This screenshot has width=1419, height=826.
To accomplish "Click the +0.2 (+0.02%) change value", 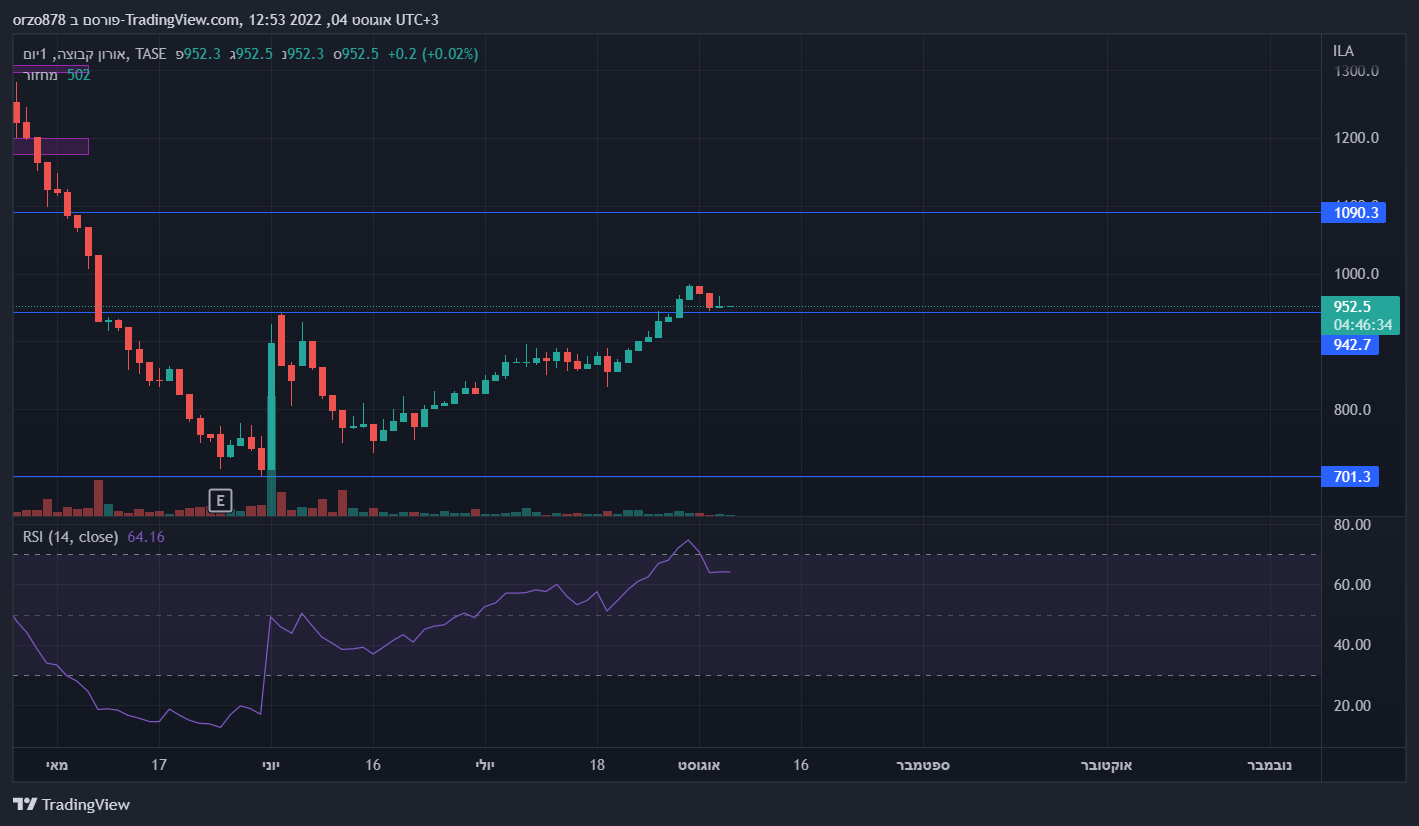I will click(x=433, y=53).
